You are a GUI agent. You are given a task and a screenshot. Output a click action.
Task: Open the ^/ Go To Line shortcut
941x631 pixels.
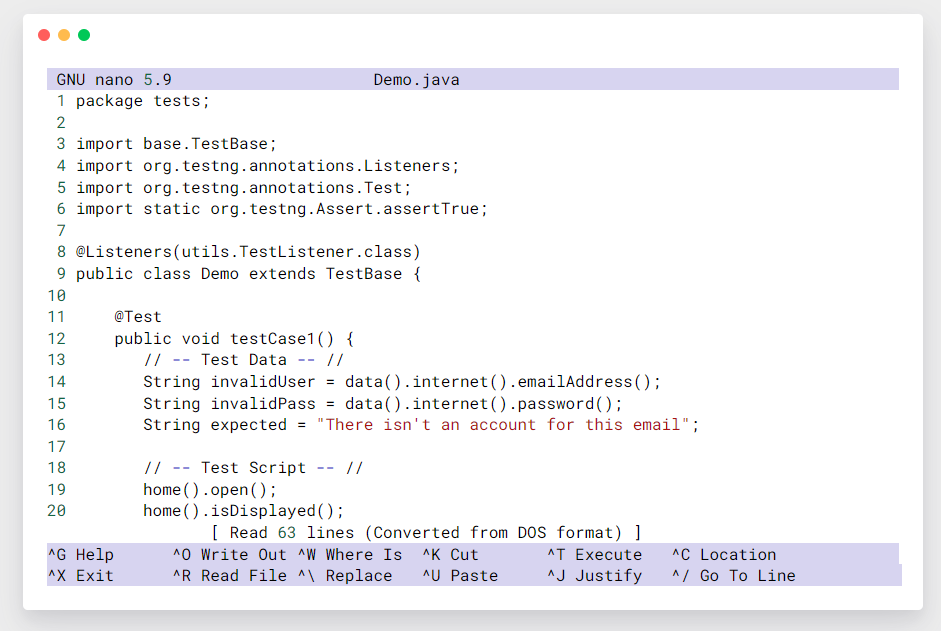pyautogui.click(x=733, y=575)
